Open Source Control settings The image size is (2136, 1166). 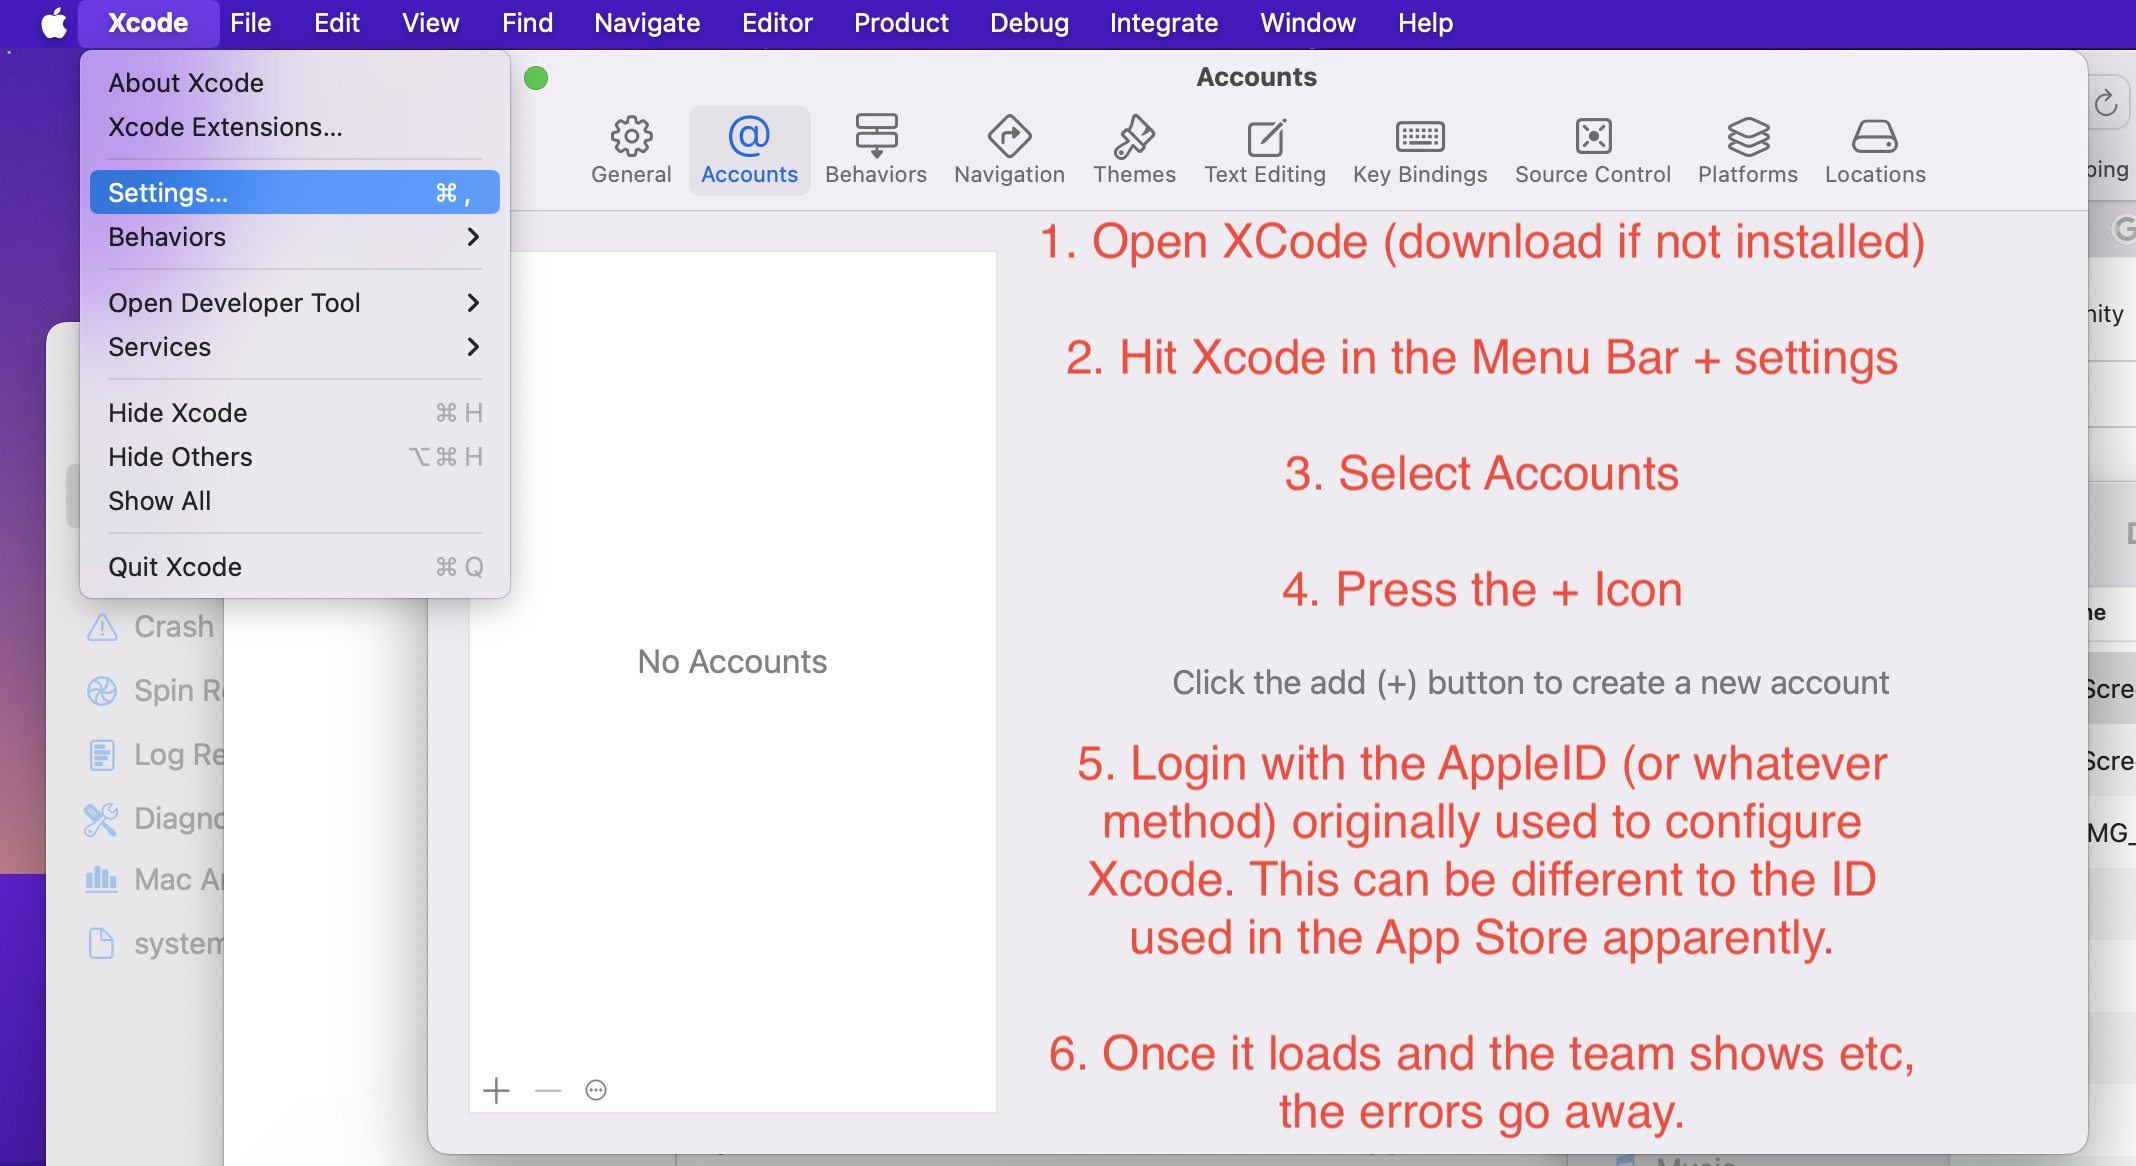1593,150
